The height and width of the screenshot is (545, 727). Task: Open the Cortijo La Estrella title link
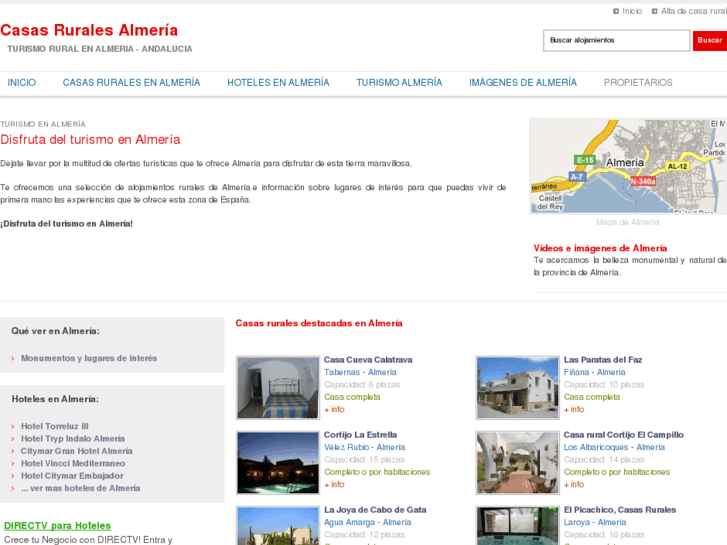pos(360,435)
